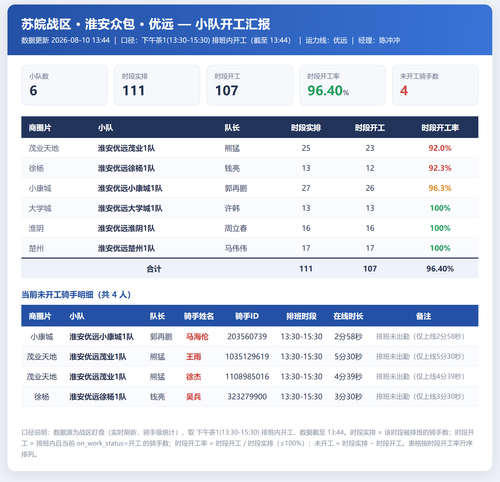The width and height of the screenshot is (500, 482).
Task: Click the '排班时段' column header
Action: [x=301, y=316]
